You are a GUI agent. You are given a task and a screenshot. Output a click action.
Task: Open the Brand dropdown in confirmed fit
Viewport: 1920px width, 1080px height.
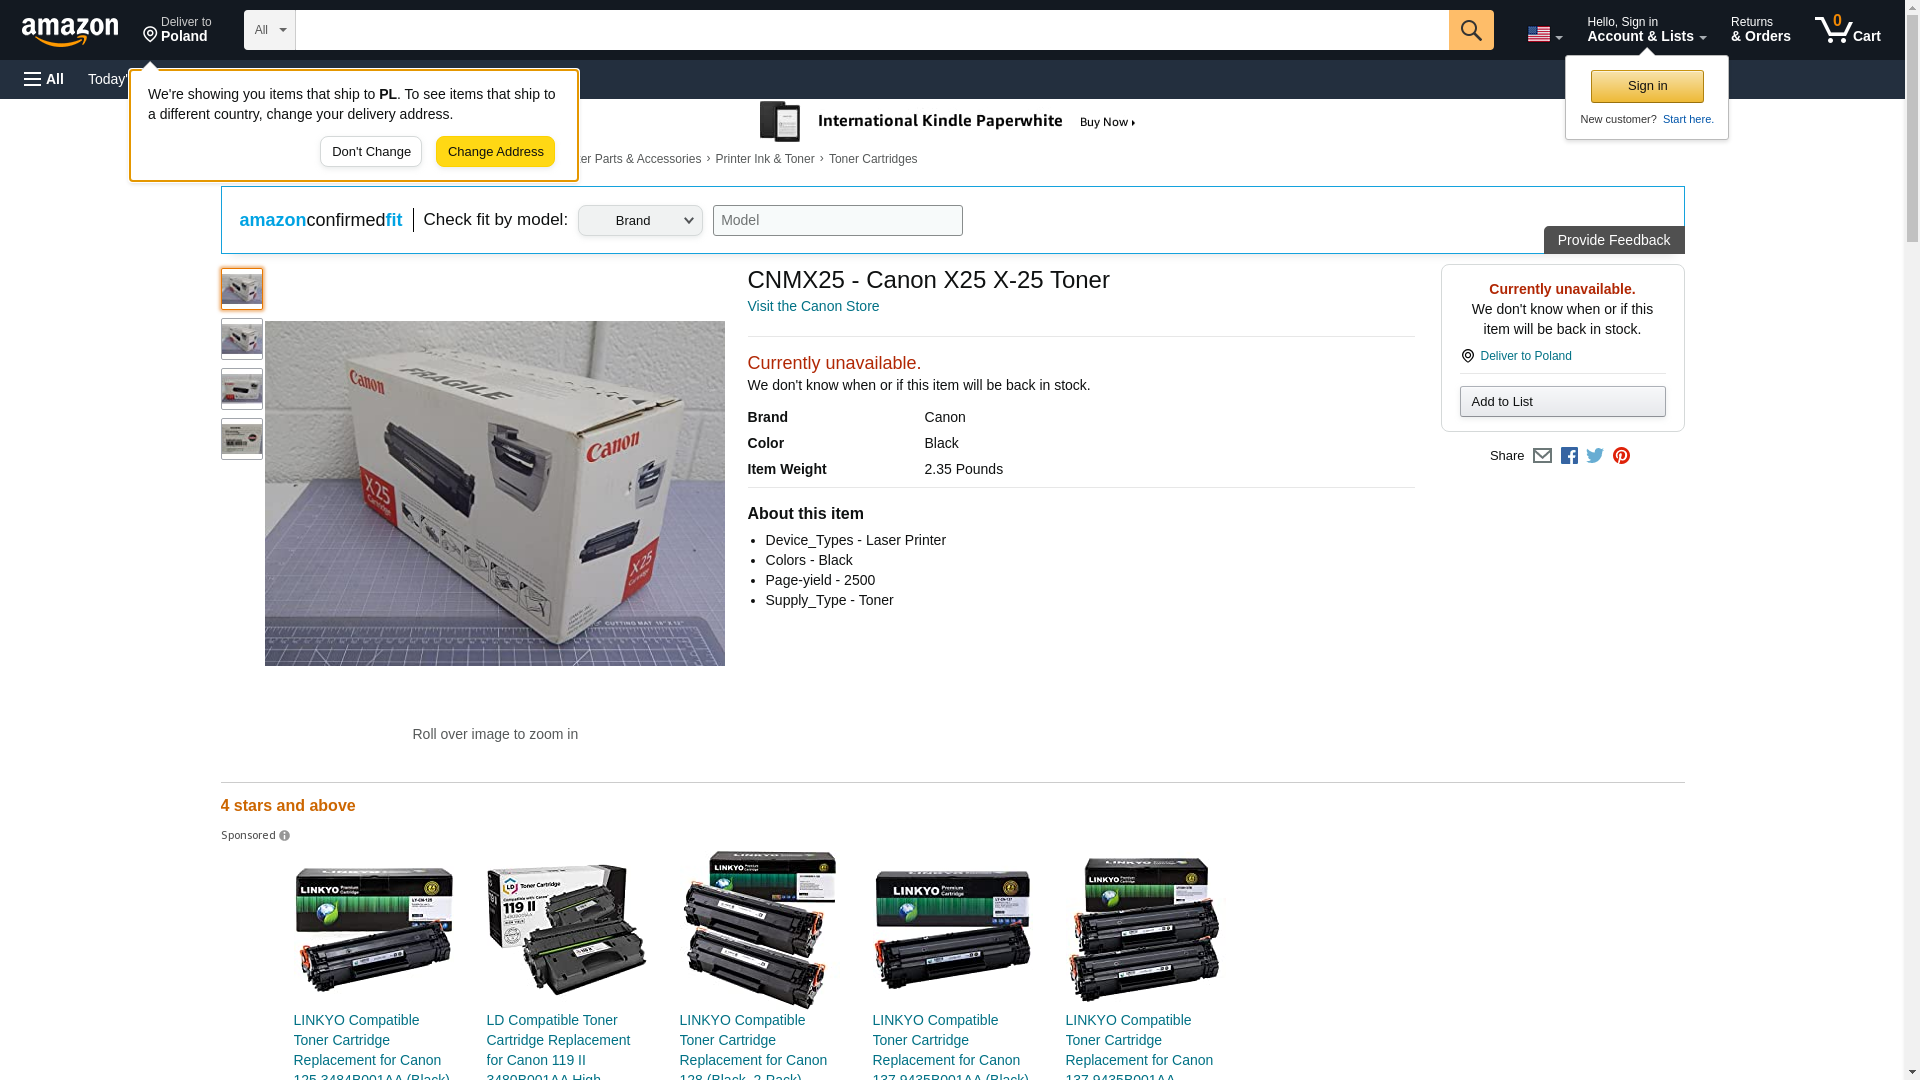coord(640,221)
